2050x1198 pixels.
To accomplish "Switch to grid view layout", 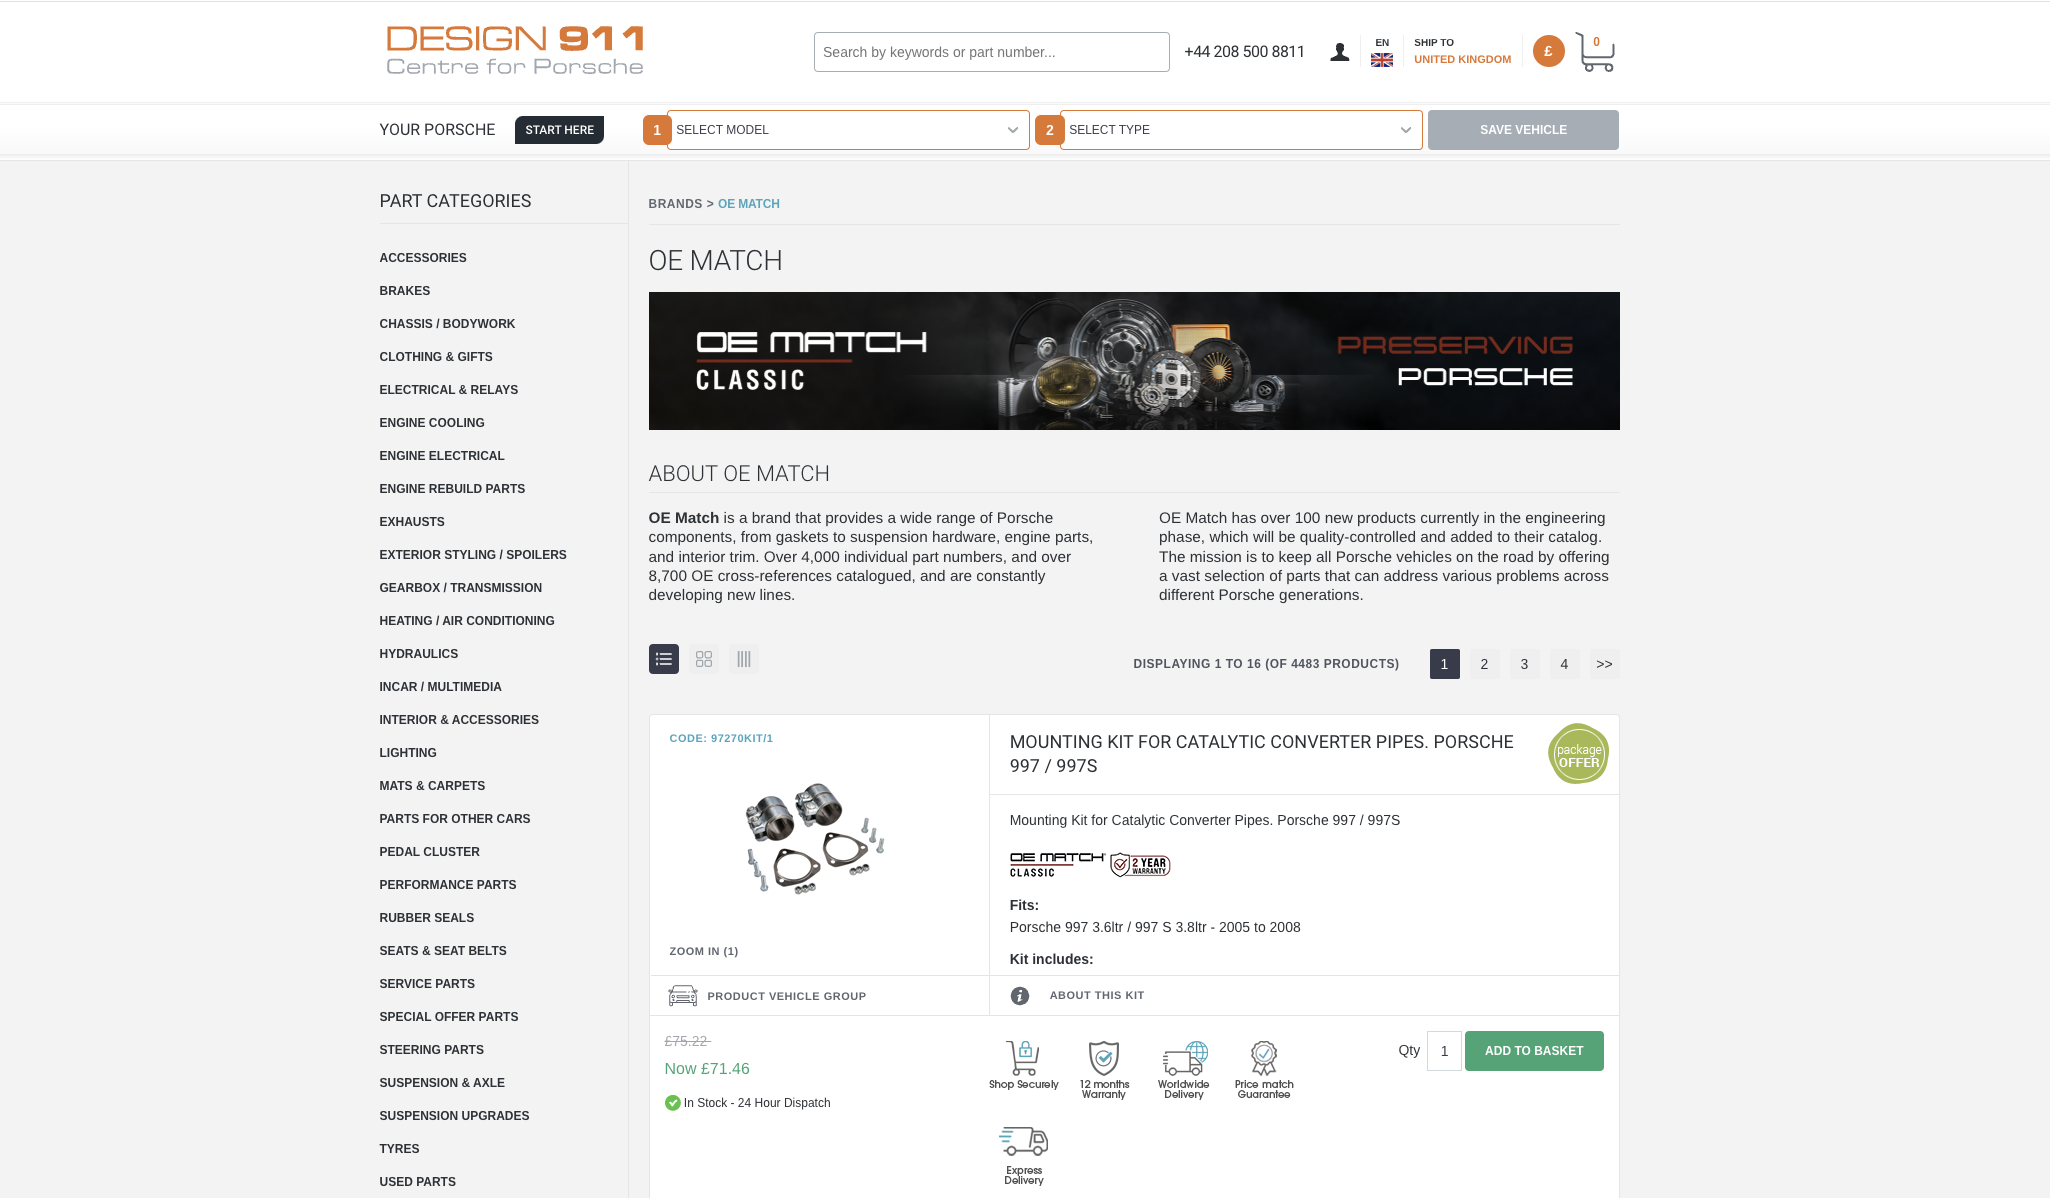I will coord(704,659).
